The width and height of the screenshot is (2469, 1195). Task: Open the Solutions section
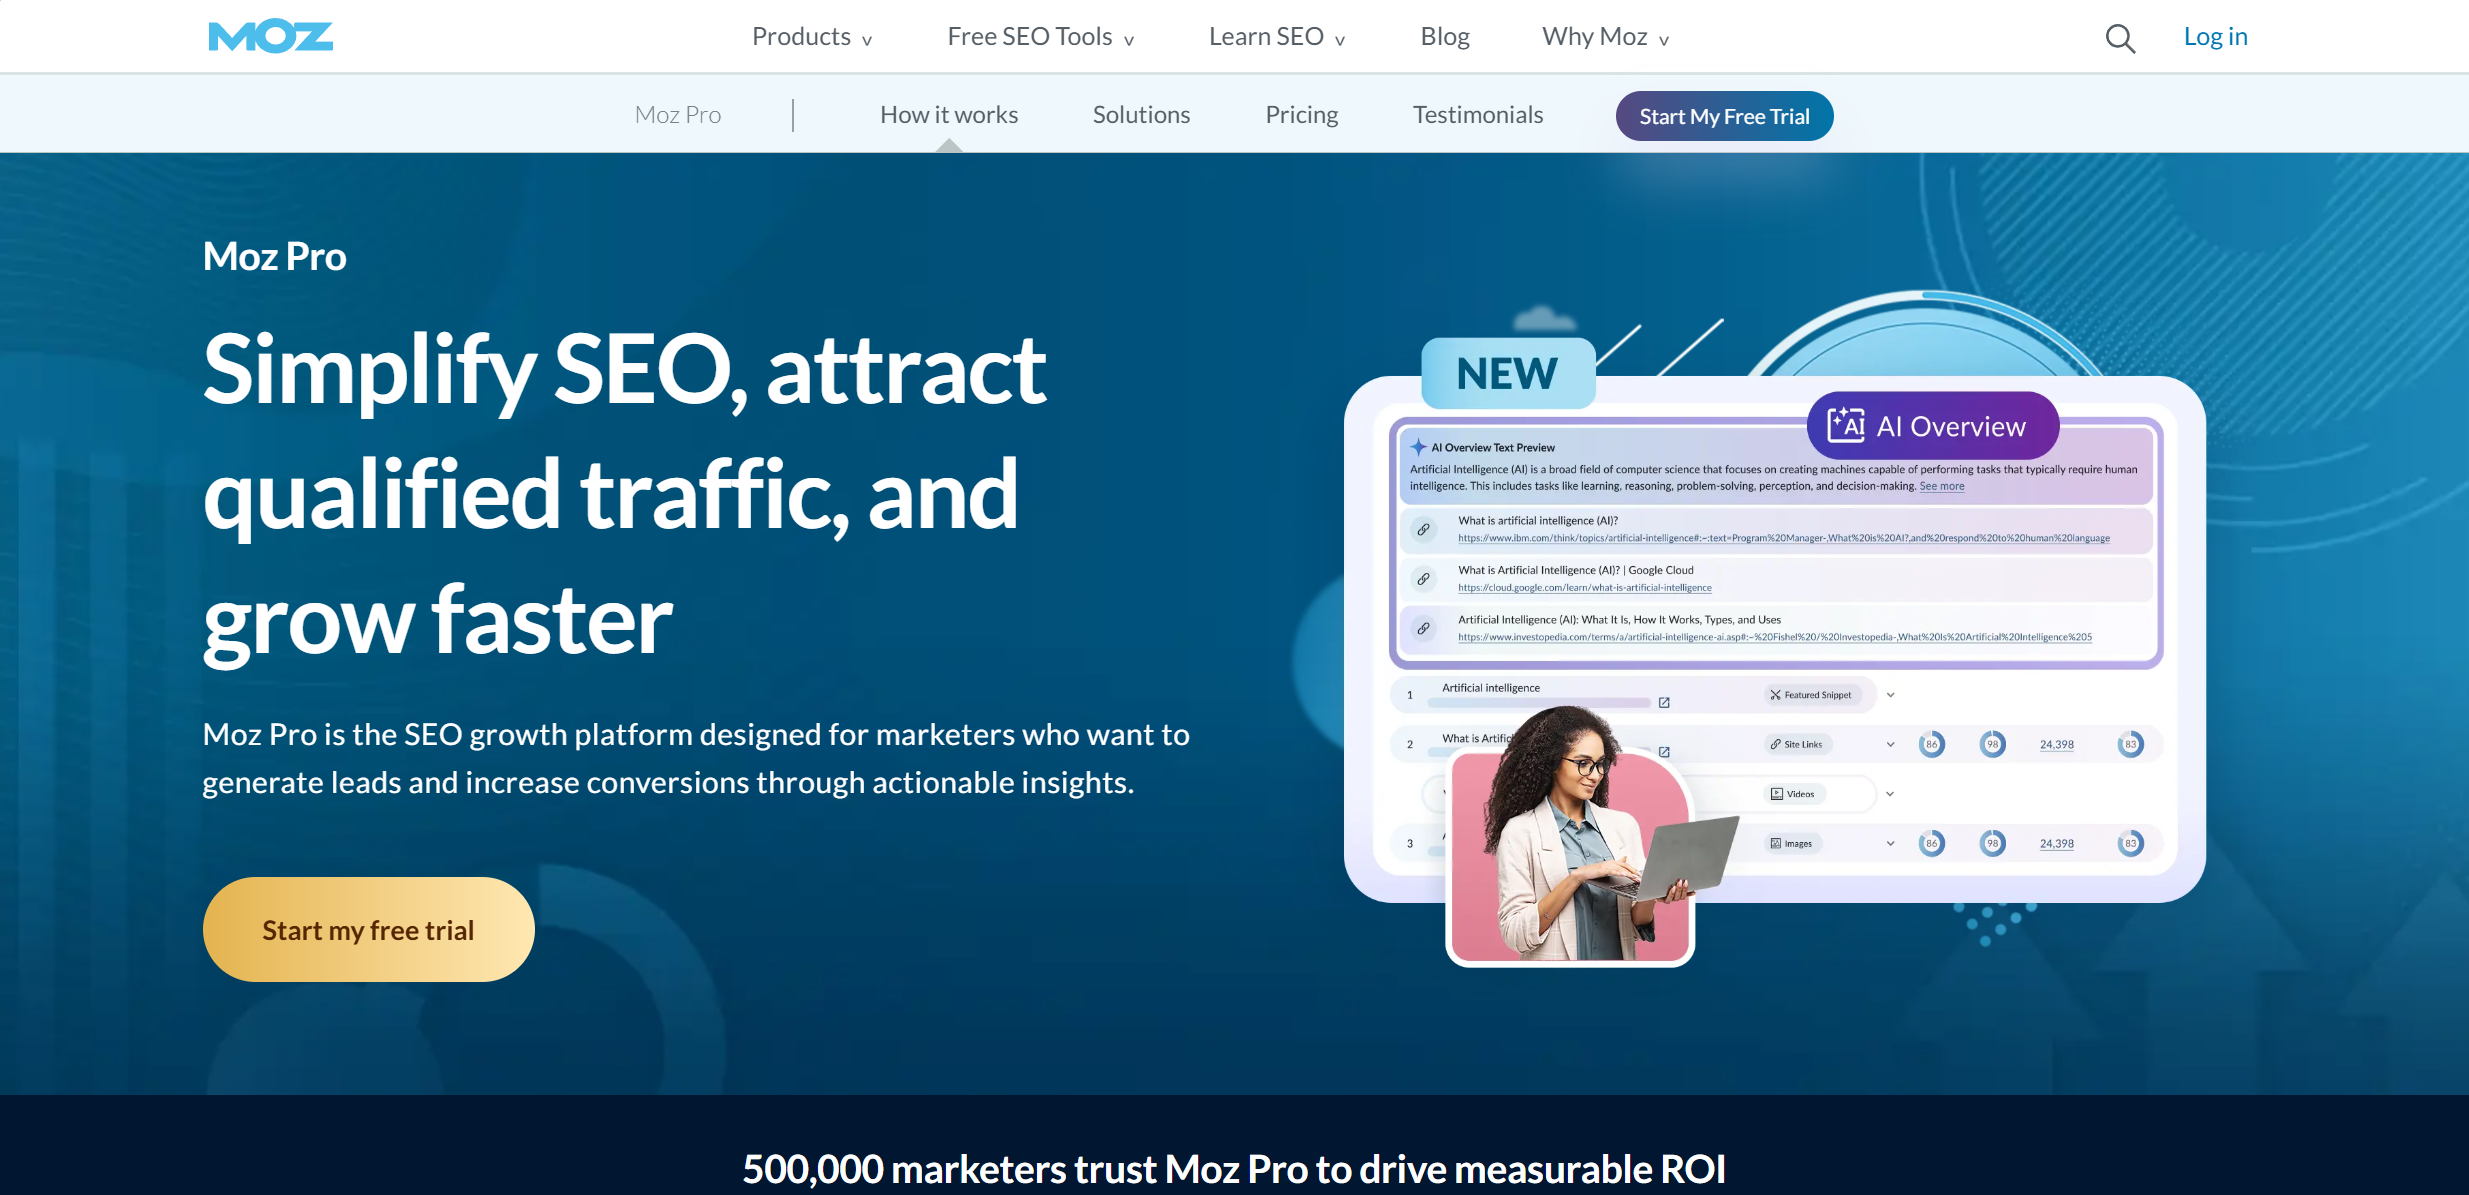[1141, 115]
